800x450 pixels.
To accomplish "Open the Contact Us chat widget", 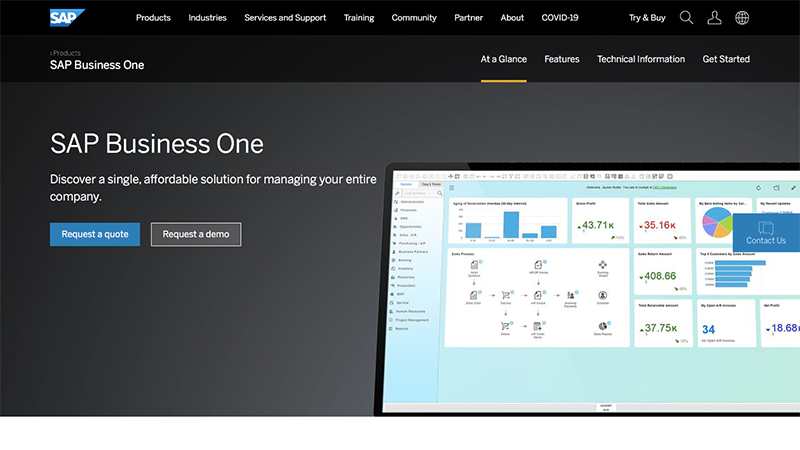I will click(766, 232).
